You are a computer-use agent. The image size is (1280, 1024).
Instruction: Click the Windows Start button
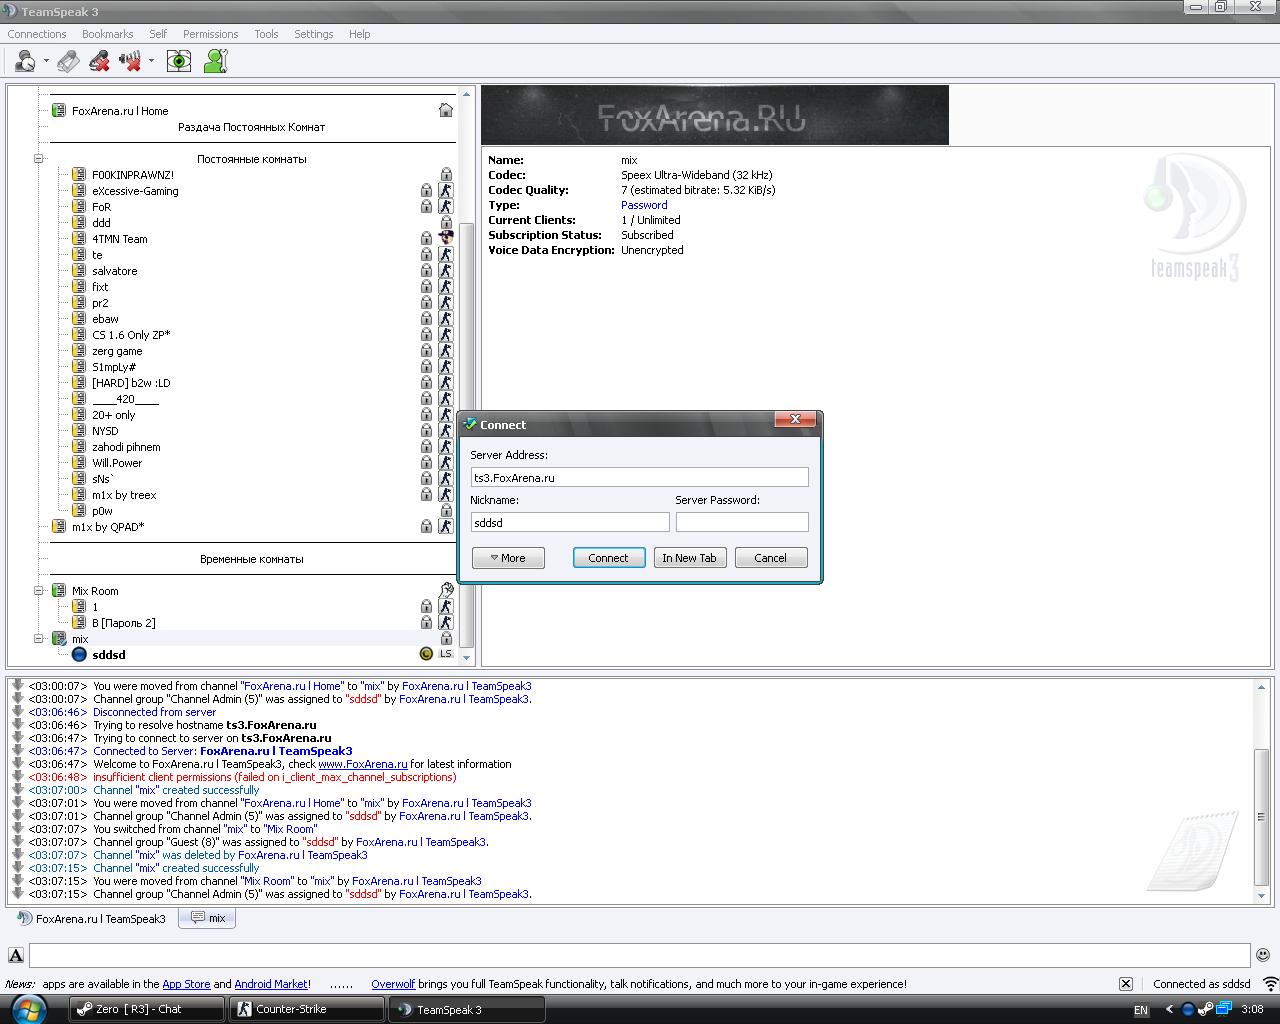[x=29, y=1008]
